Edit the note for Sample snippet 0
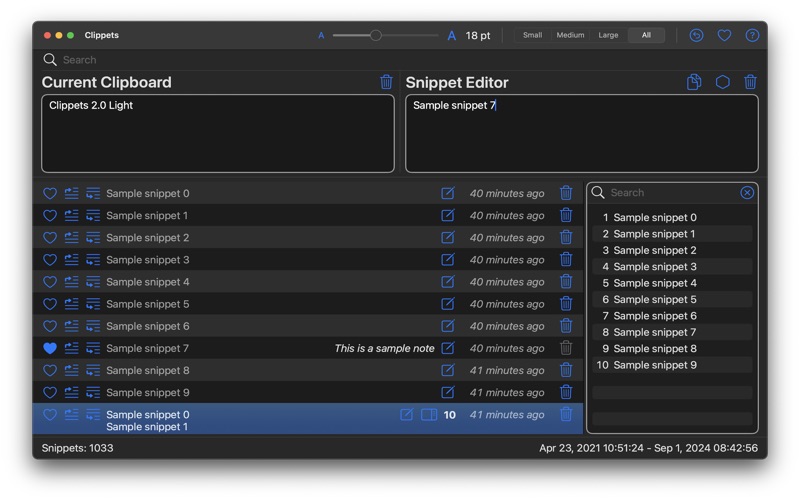The image size is (800, 500). [447, 193]
